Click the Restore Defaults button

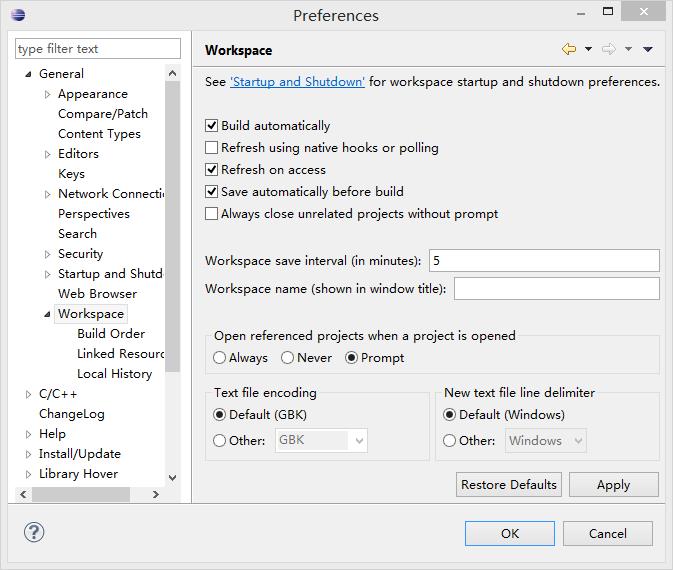tap(509, 485)
